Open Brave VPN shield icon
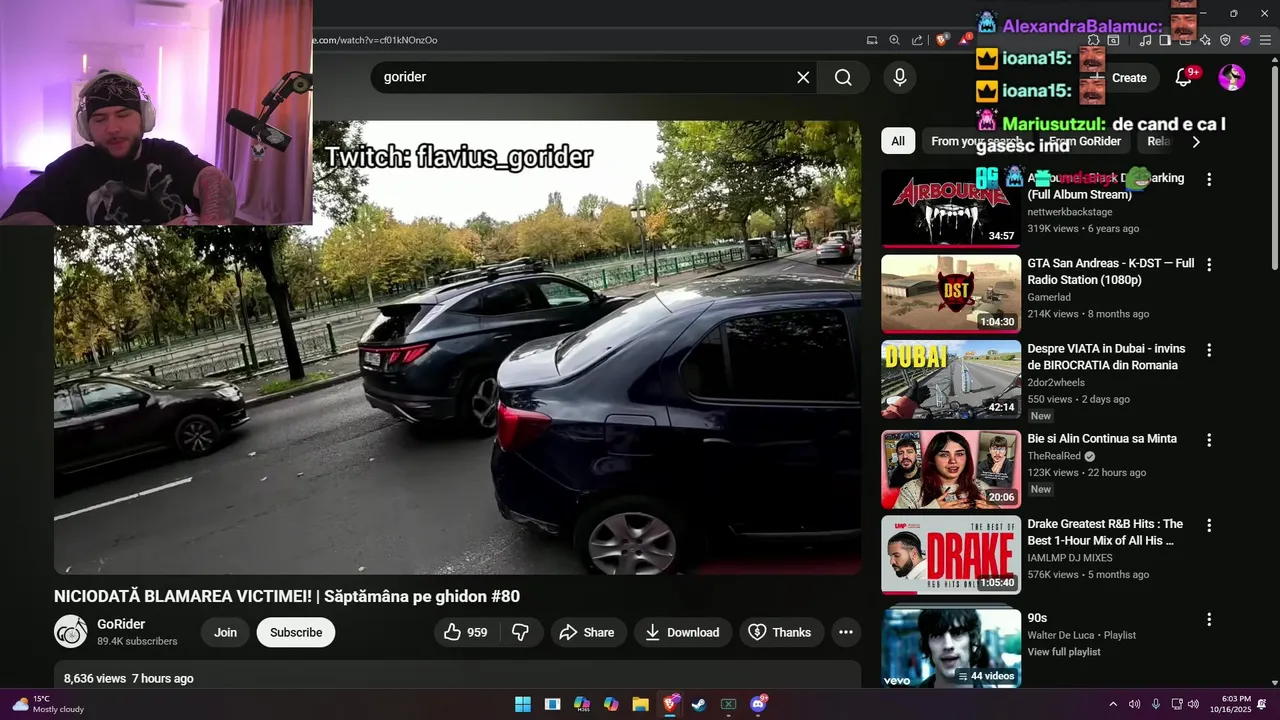1280x720 pixels. point(1225,40)
